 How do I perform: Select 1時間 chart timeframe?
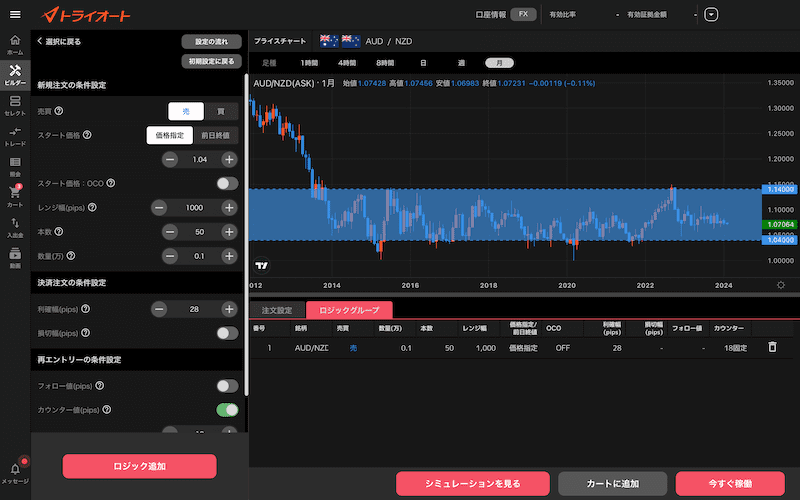tap(309, 63)
